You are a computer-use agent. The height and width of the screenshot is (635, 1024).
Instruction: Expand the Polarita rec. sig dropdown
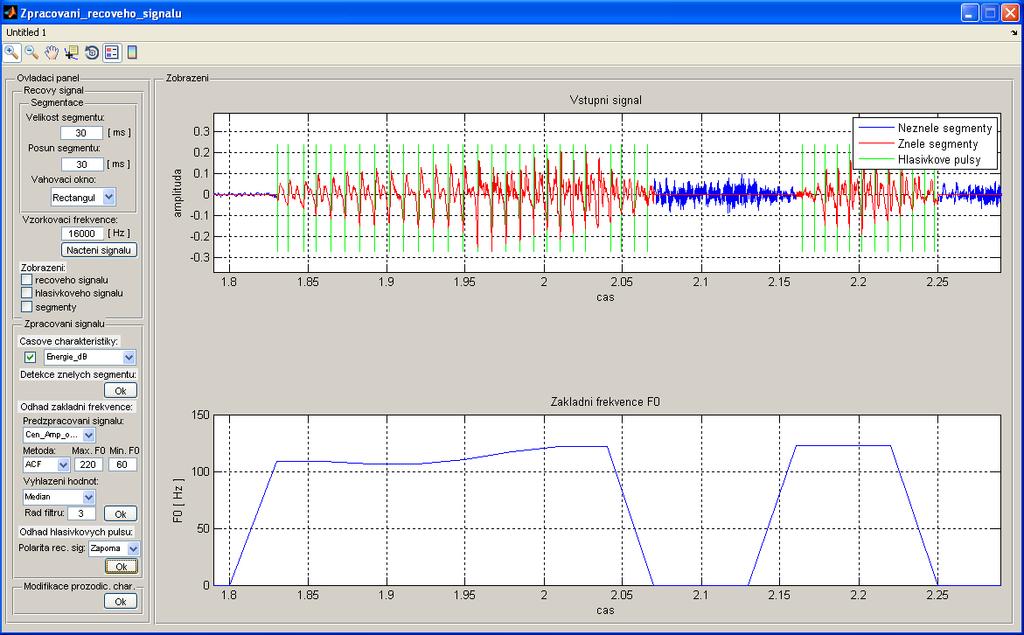point(114,548)
